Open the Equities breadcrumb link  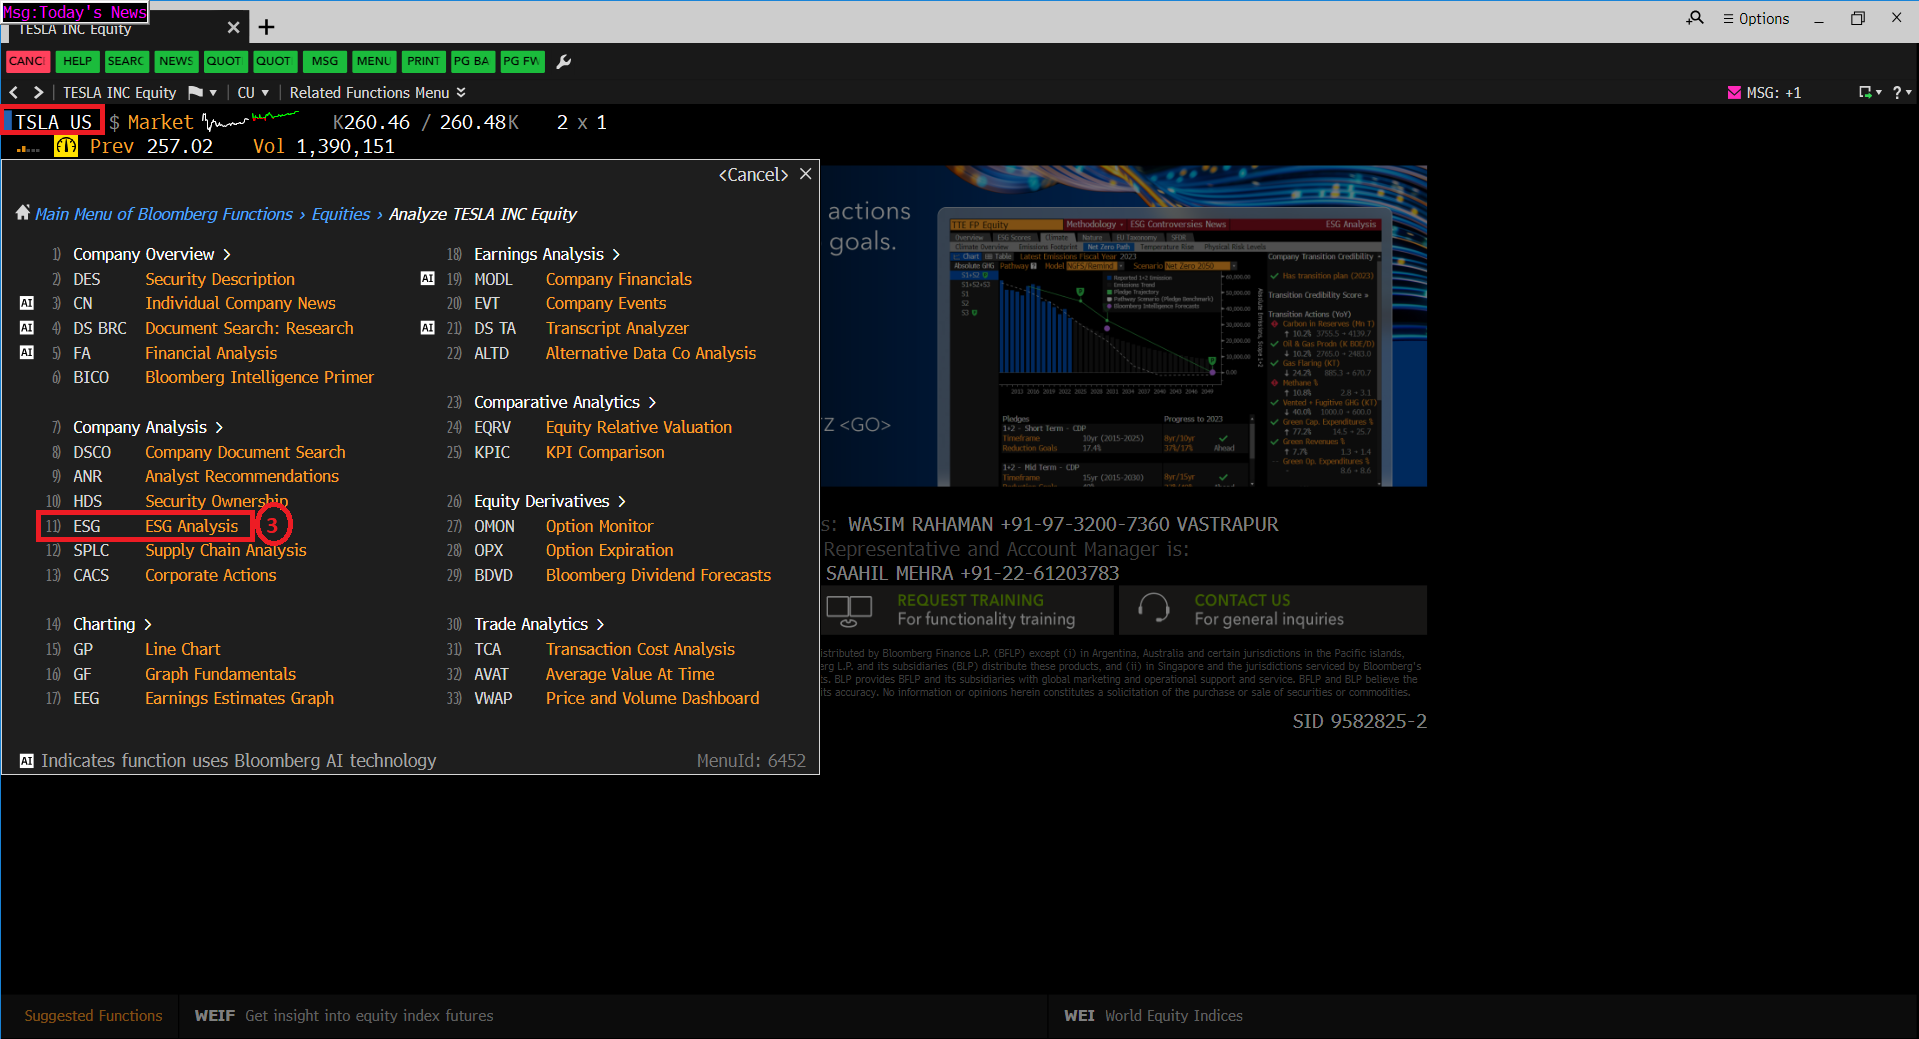coord(341,214)
